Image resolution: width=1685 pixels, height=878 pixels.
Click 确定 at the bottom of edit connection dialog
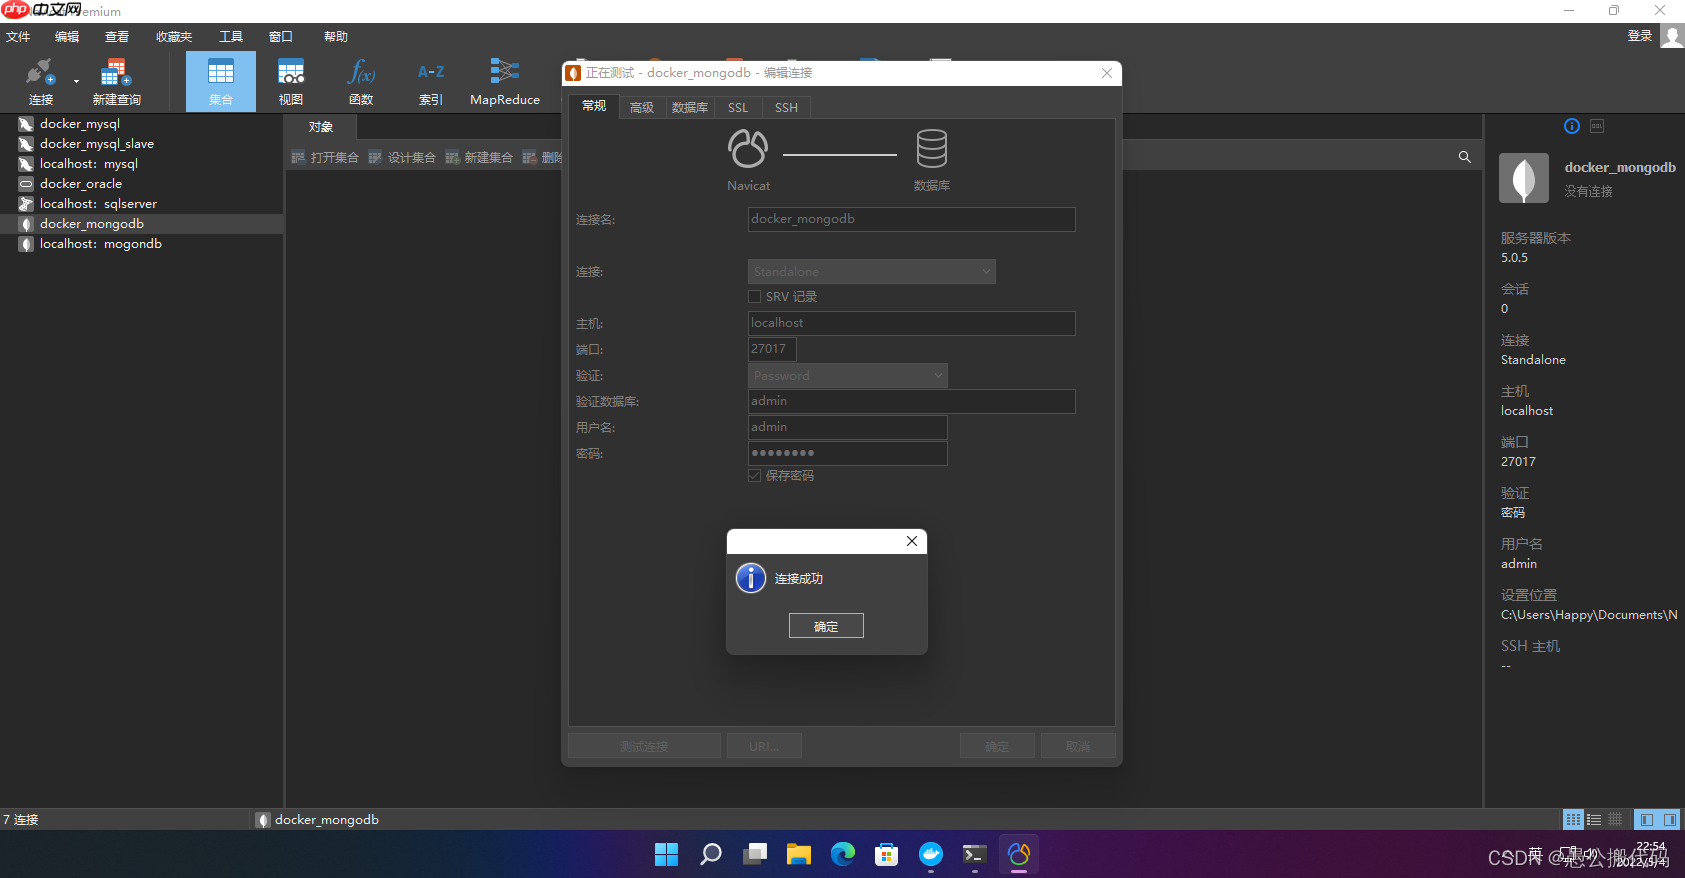tap(998, 746)
